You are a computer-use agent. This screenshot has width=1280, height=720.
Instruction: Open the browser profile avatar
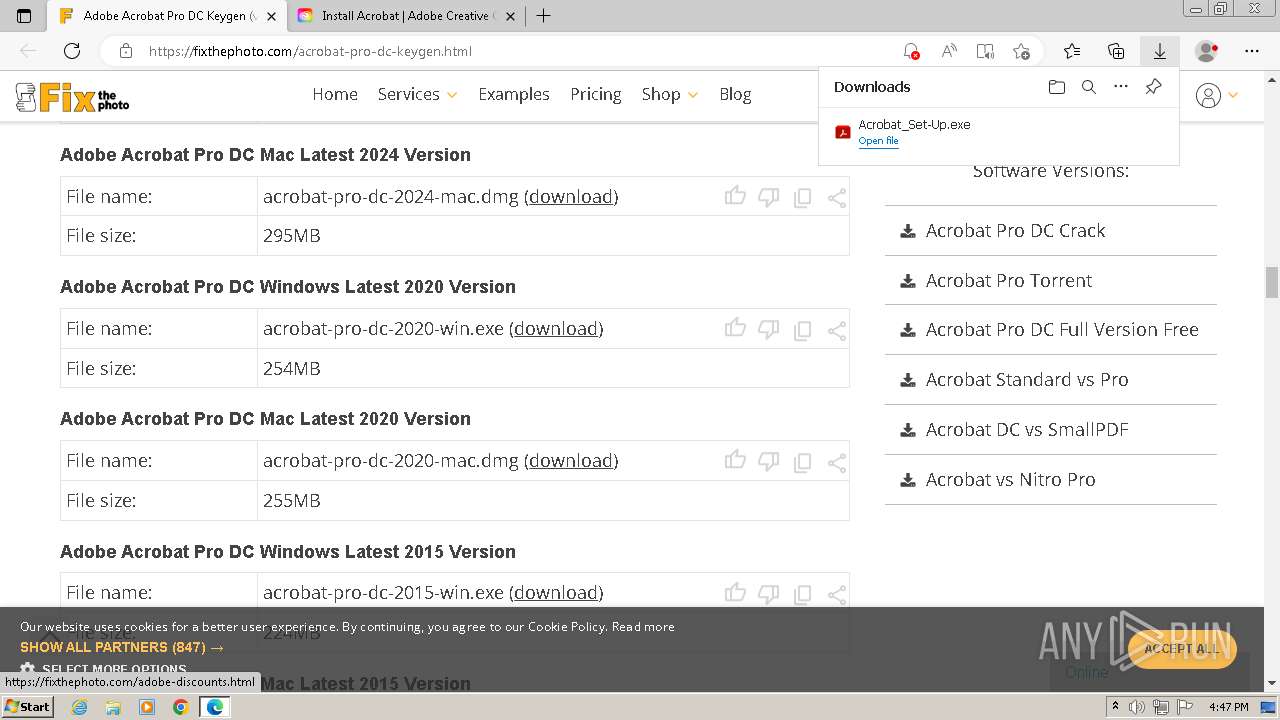click(1207, 51)
